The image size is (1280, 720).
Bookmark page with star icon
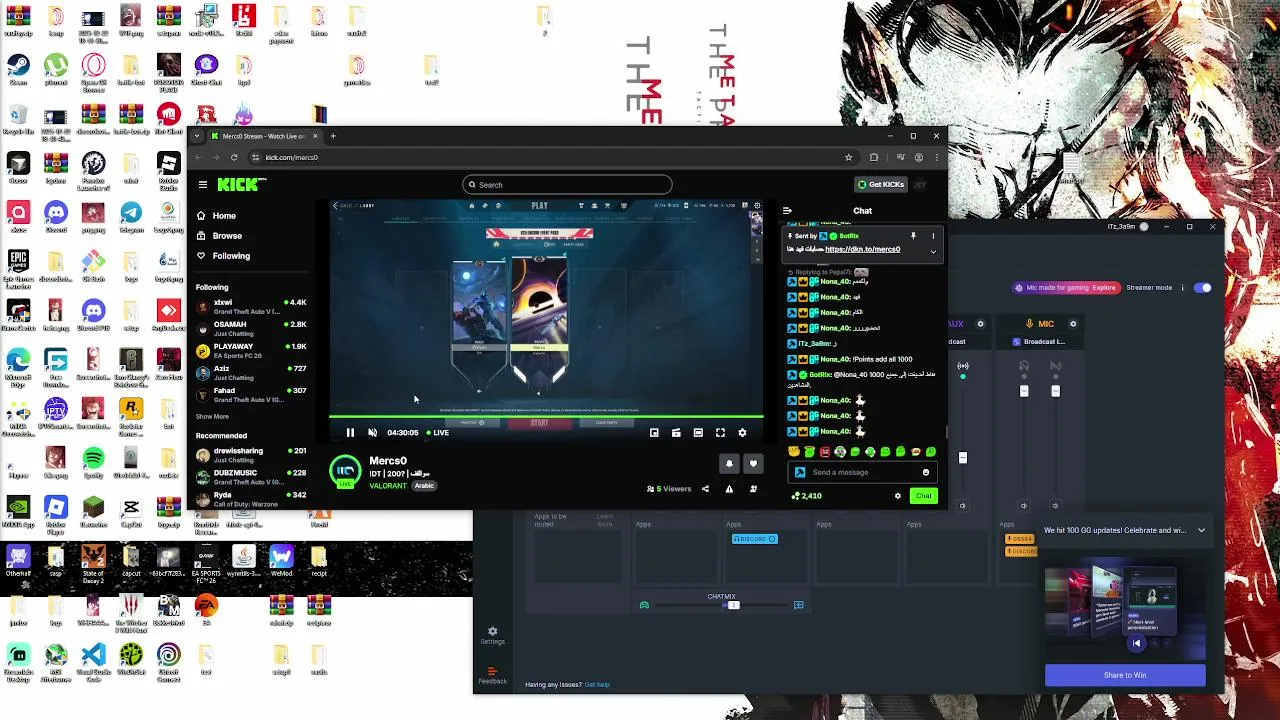(x=848, y=157)
